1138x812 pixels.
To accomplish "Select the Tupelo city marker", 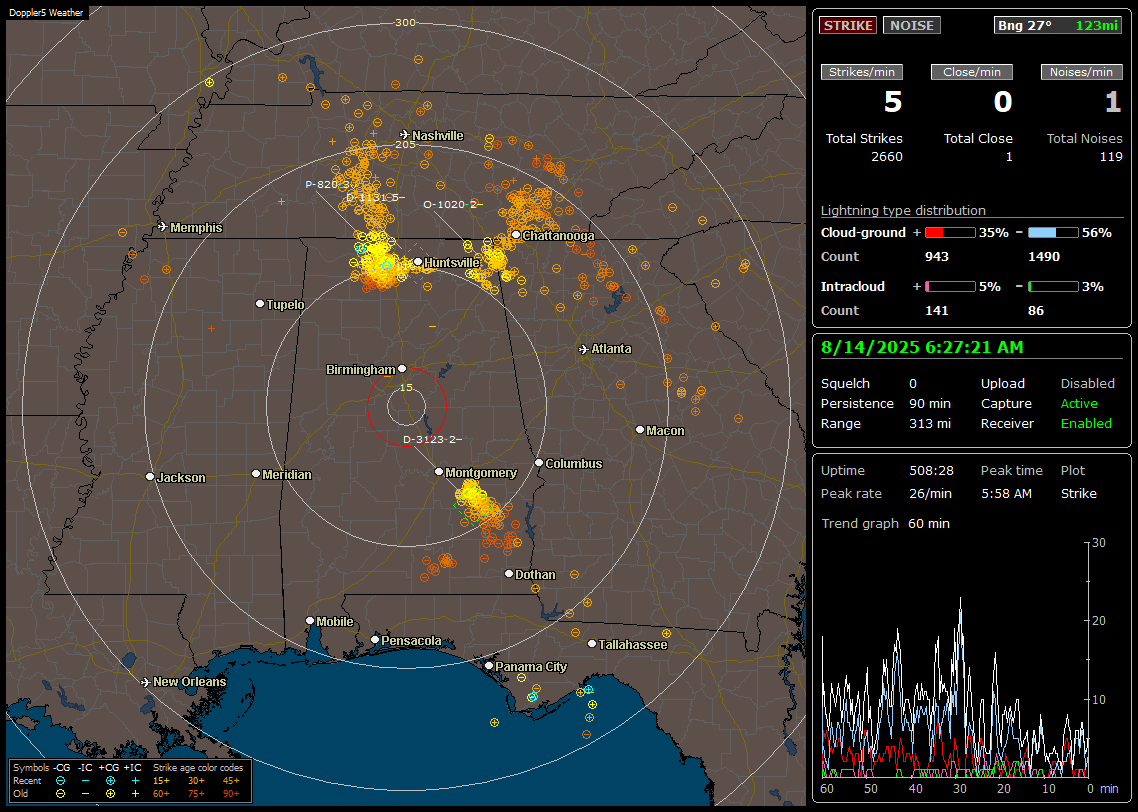I will pos(260,303).
